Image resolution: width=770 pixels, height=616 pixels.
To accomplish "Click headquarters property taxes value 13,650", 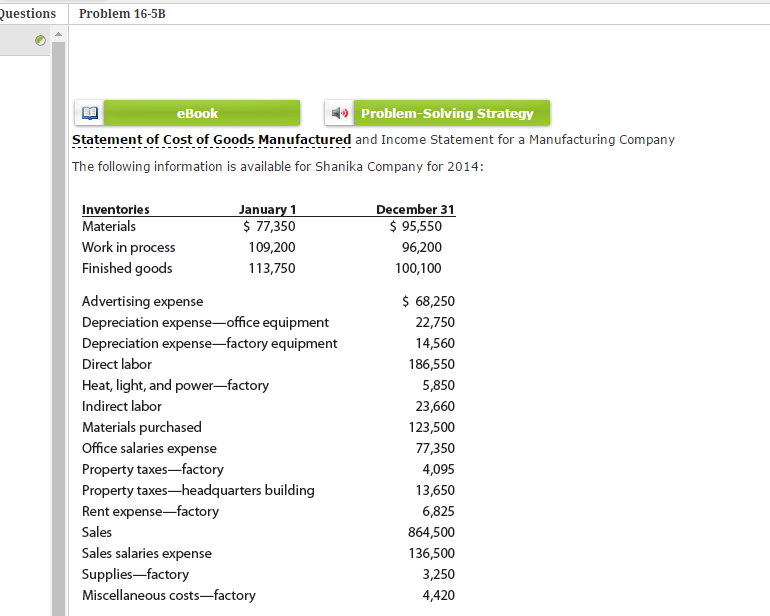I will click(x=435, y=490).
